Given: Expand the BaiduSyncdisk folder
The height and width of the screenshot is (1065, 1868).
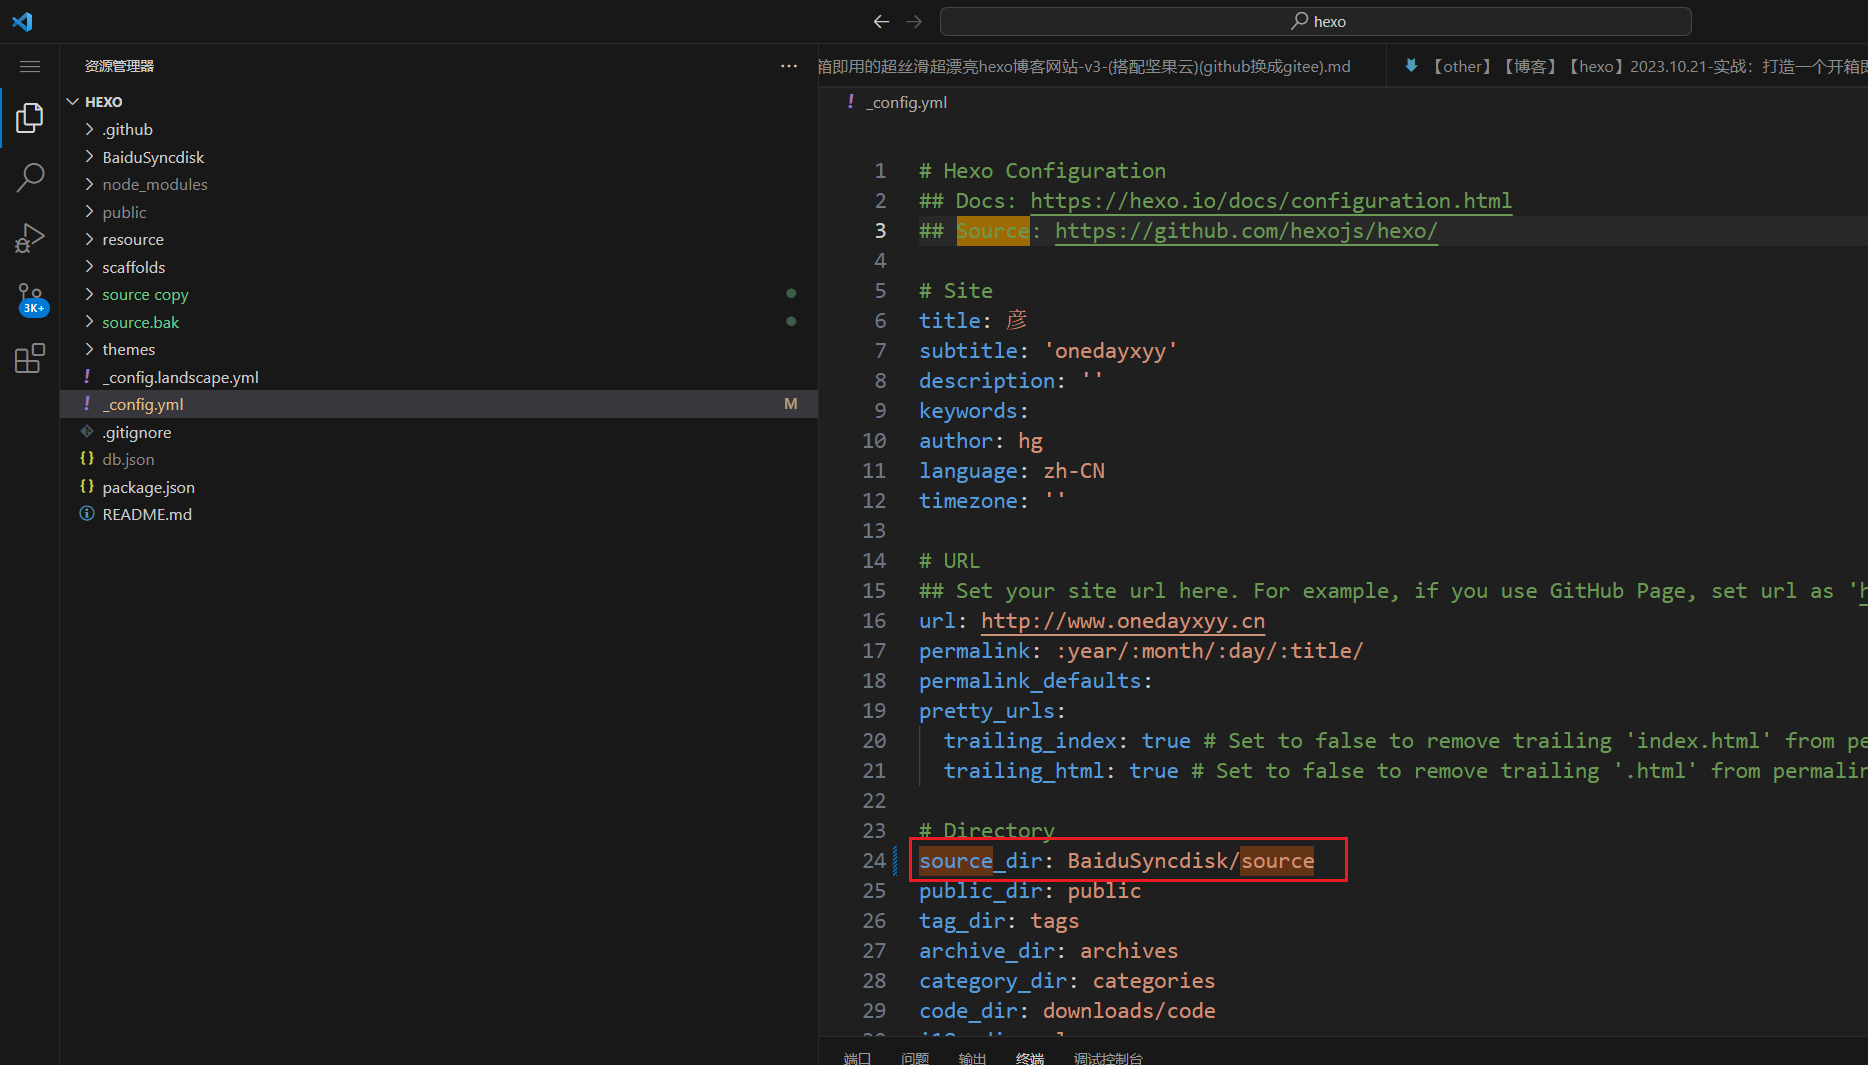Looking at the screenshot, I should click(x=440, y=157).
